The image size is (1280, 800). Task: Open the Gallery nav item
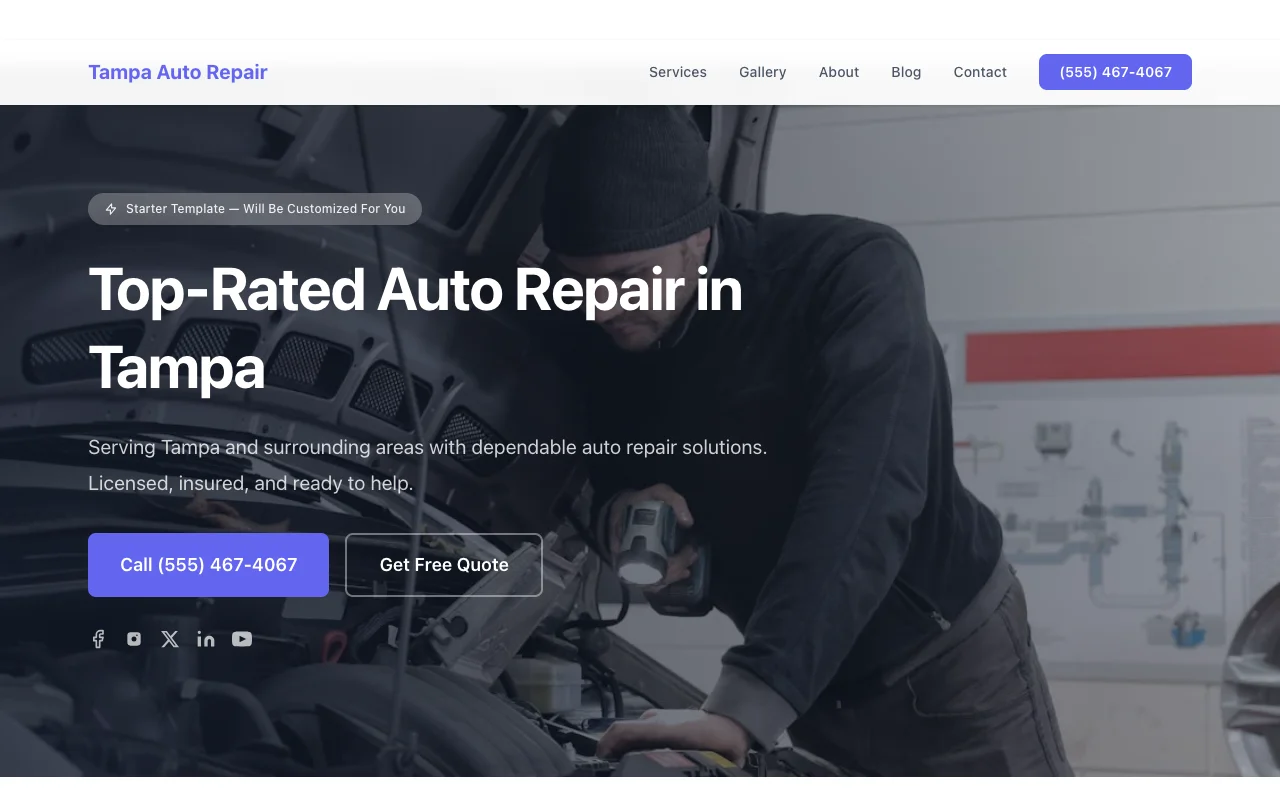763,72
